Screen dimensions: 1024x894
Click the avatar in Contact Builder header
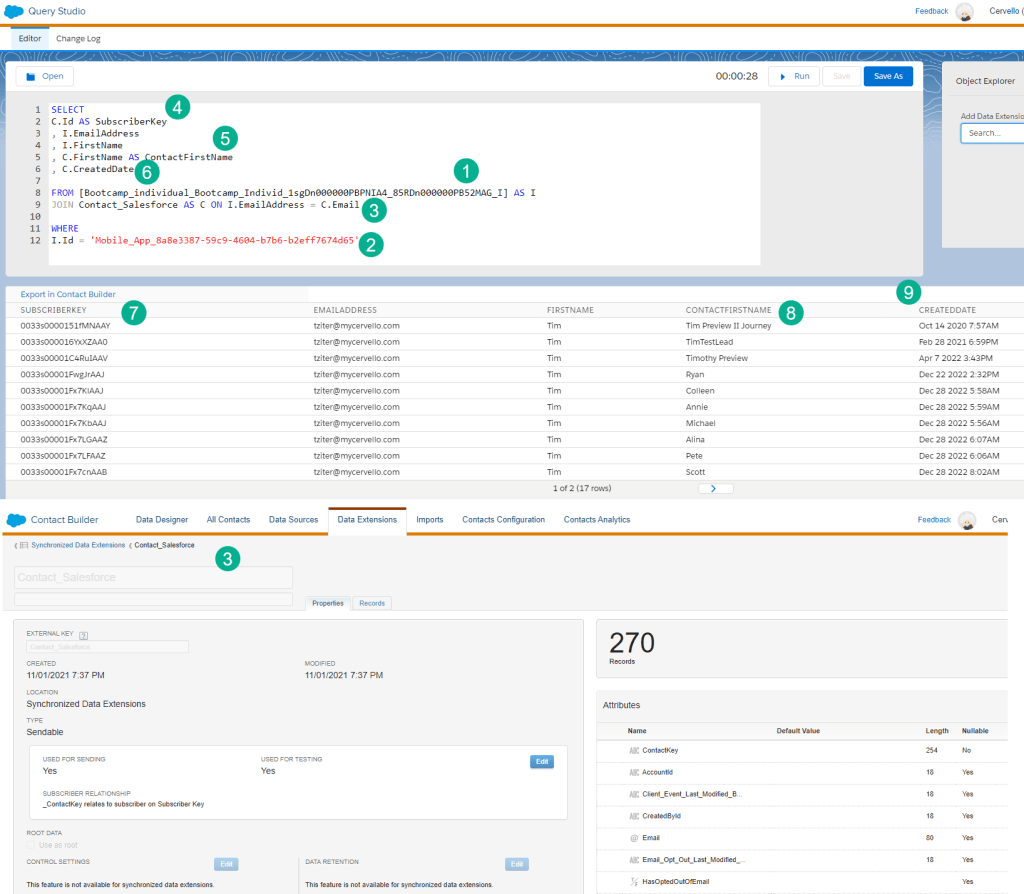pos(966,520)
